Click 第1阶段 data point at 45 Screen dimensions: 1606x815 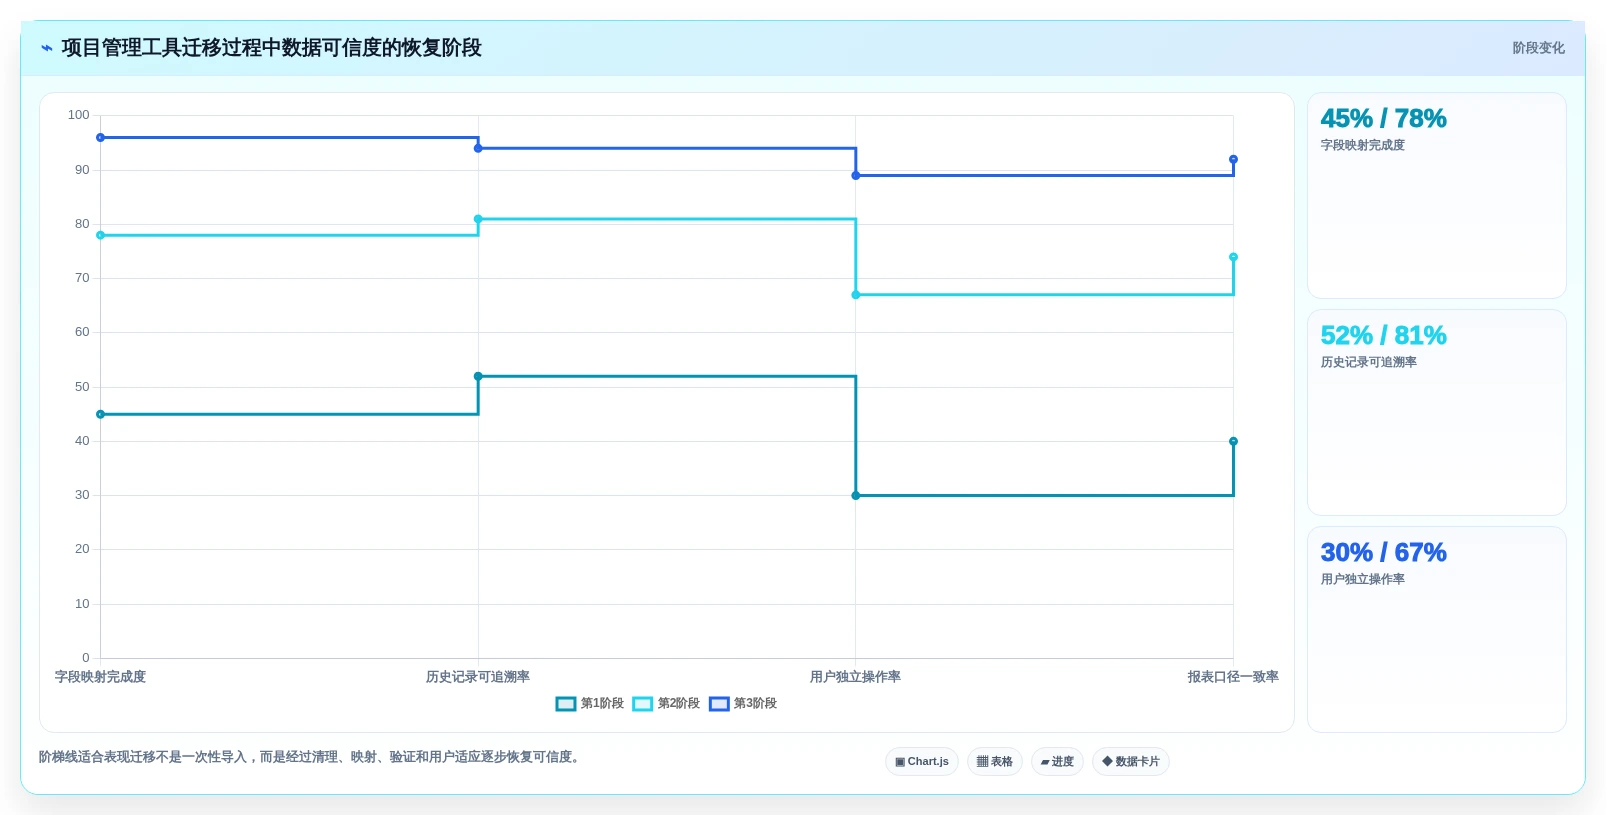pyautogui.click(x=100, y=414)
